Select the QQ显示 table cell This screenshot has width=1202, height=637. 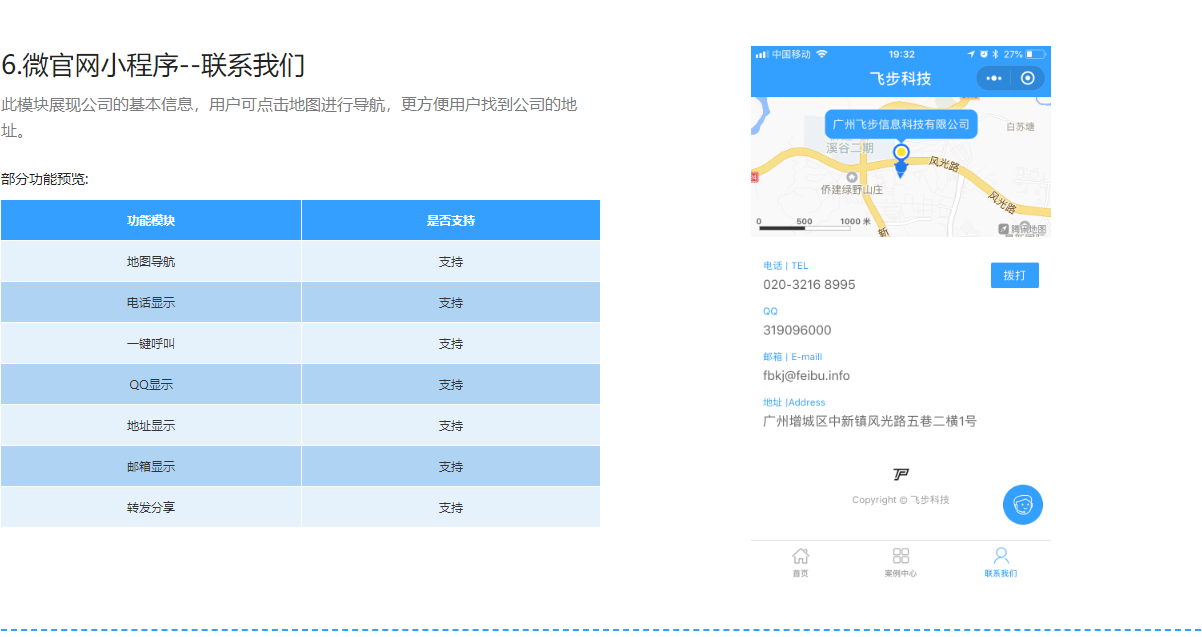click(x=151, y=385)
